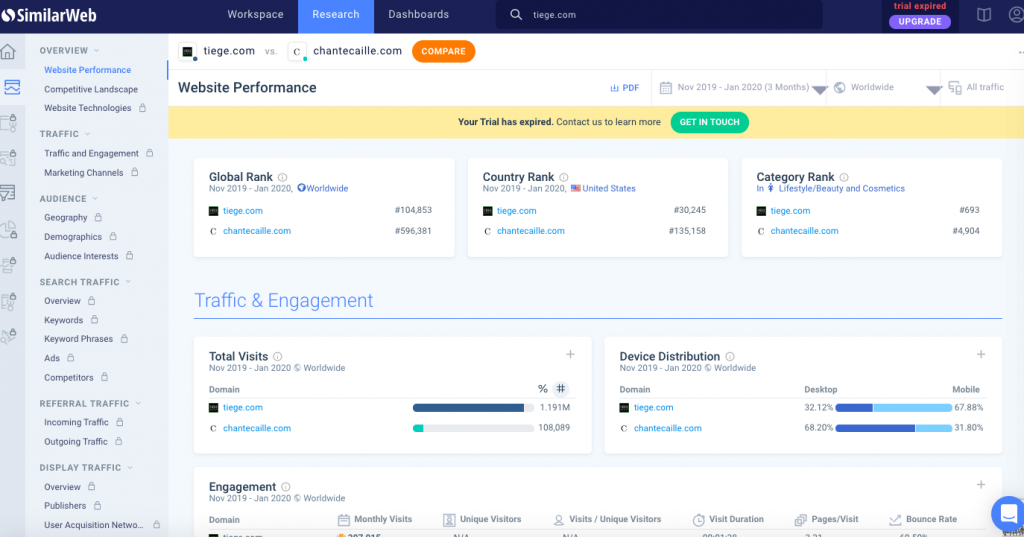Screen dimensions: 1024x537
Task: Select Traffic and Engagement in sidebar
Action: pos(91,154)
